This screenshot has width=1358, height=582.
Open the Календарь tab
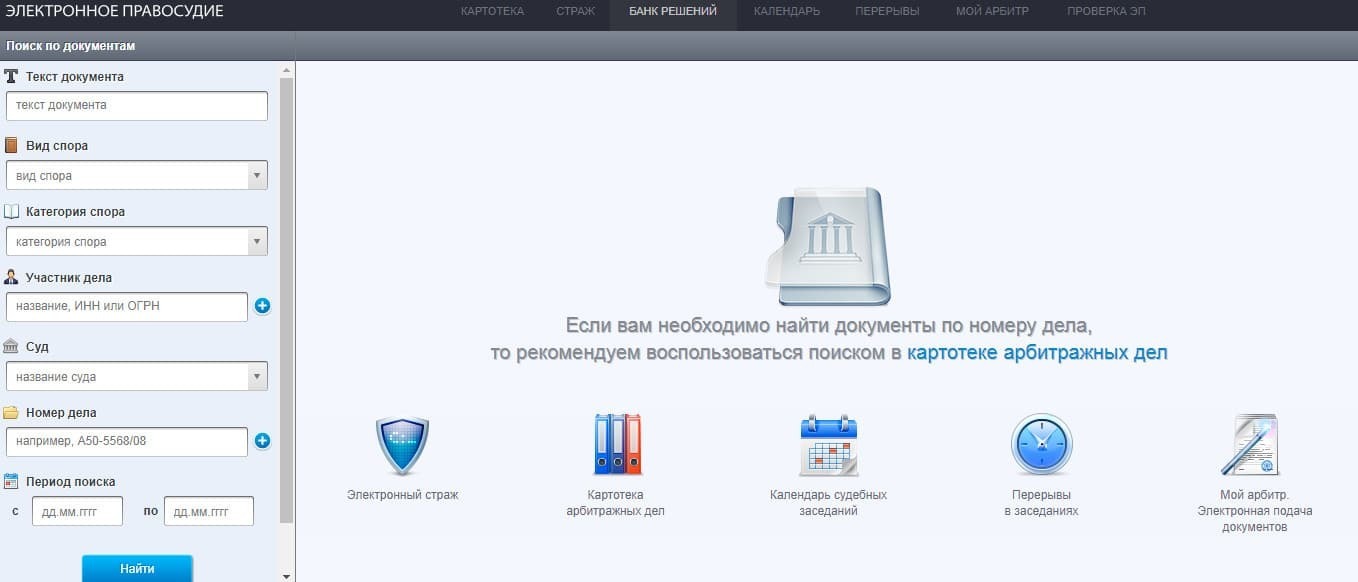[786, 11]
